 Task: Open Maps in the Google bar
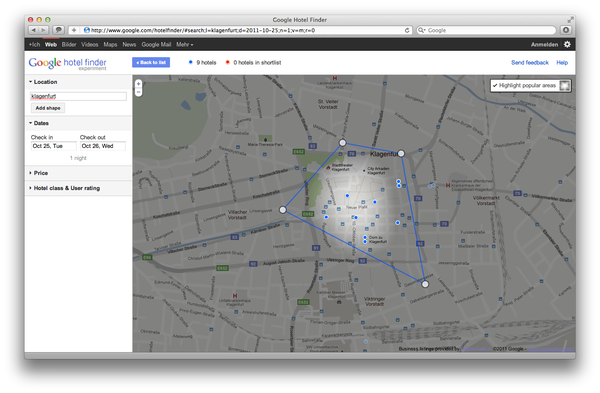pos(110,44)
